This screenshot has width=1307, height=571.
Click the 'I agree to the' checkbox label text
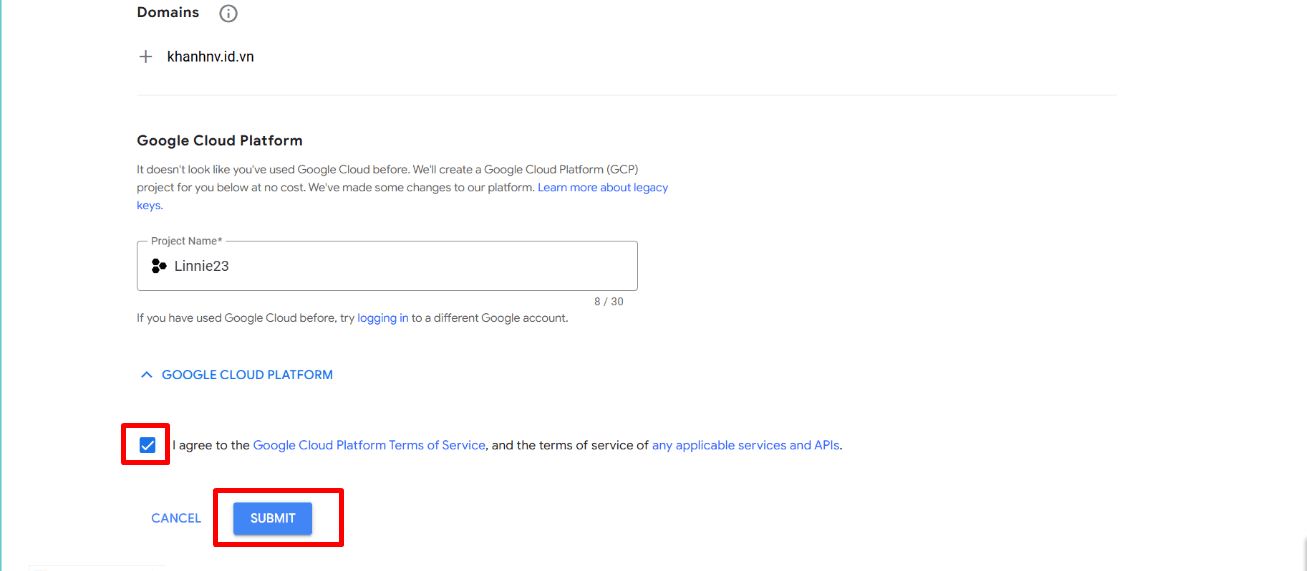pos(211,445)
